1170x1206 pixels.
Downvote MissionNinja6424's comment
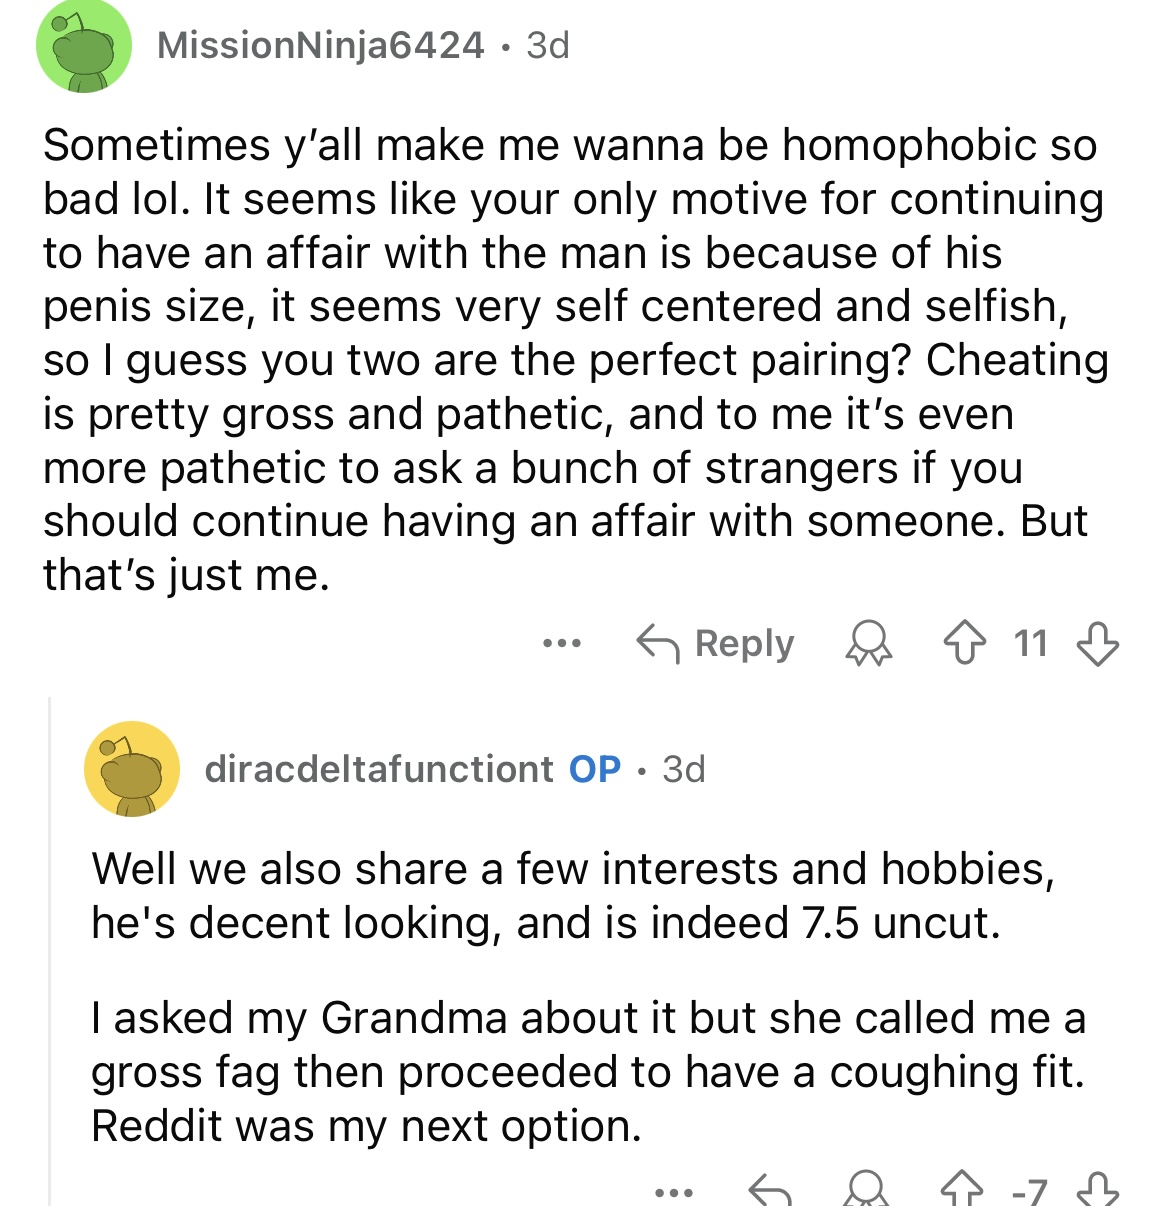click(1097, 644)
